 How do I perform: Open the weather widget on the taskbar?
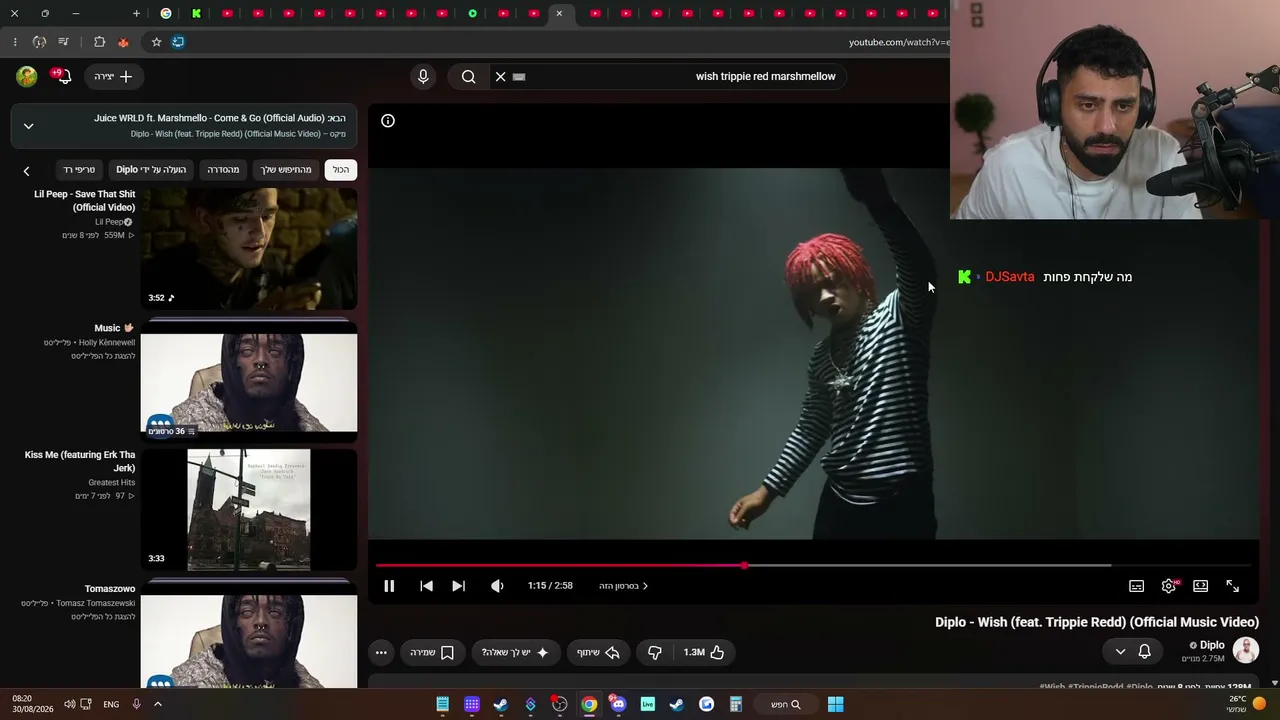(1245, 704)
